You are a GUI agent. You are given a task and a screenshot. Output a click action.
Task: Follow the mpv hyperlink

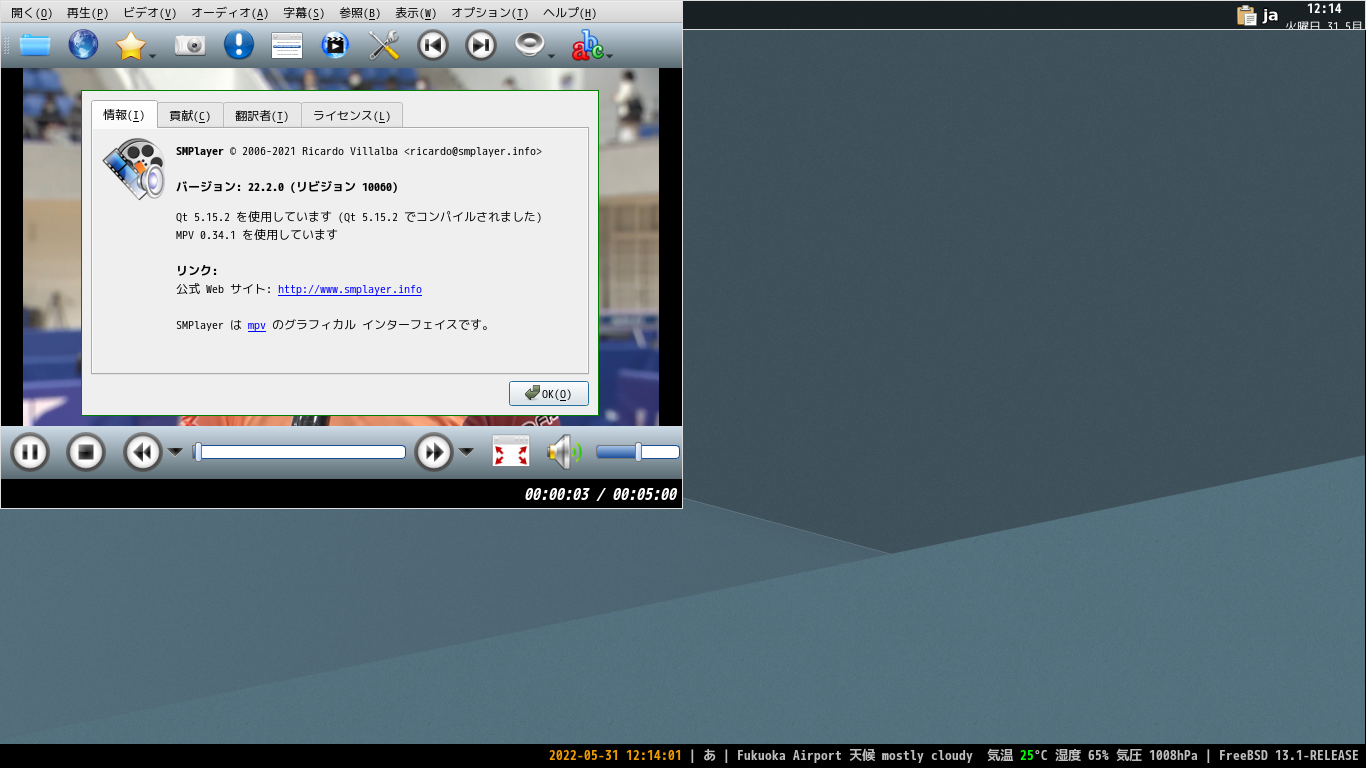point(257,325)
